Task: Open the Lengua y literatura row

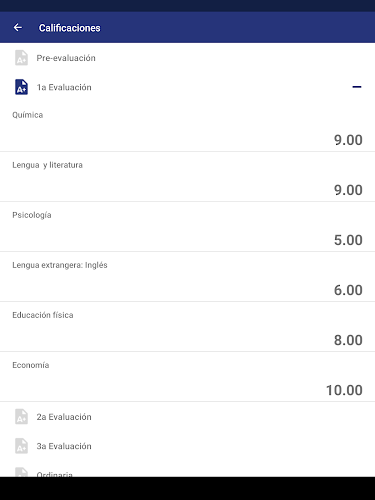Action: point(187,177)
